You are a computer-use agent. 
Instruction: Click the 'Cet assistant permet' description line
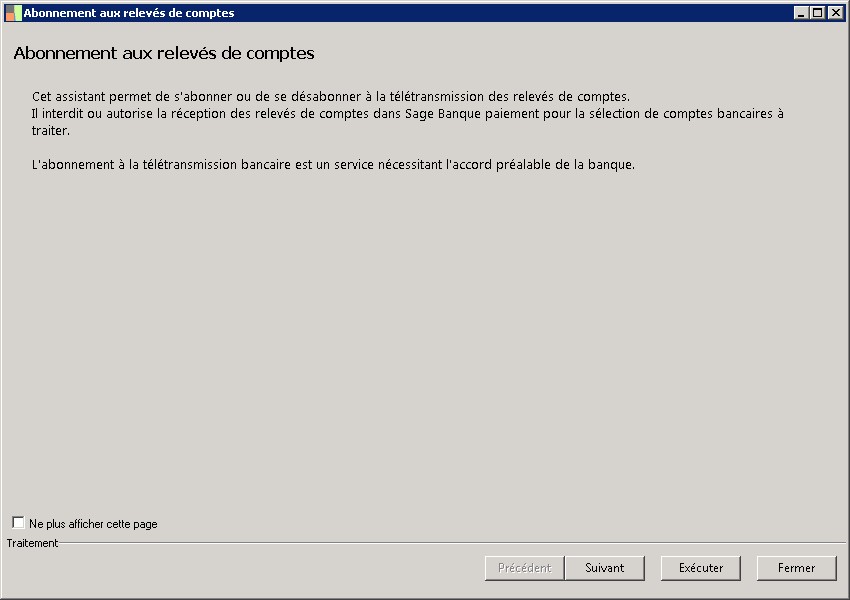click(331, 97)
